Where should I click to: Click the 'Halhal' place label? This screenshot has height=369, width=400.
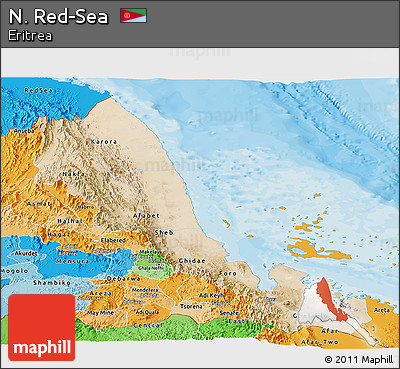[x=70, y=221]
